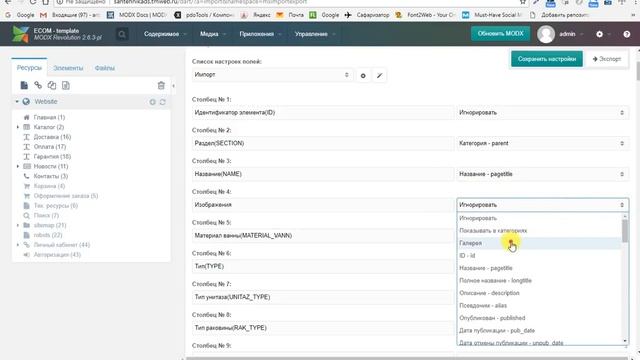Image resolution: width=640 pixels, height=360 pixels.
Task: Select Главная (1) in resource tree
Action: (49, 118)
